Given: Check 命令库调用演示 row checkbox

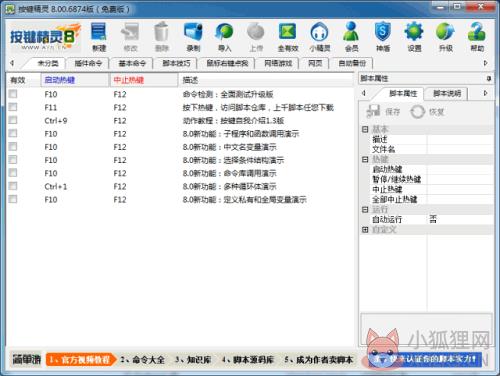Looking at the screenshot, I should coord(13,173).
